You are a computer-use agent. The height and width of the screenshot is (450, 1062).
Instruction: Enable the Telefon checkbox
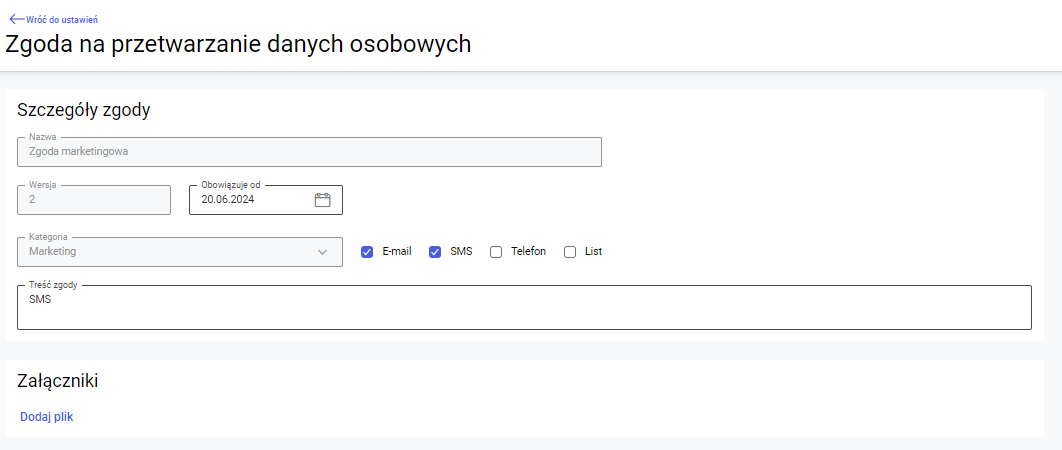[x=496, y=252]
